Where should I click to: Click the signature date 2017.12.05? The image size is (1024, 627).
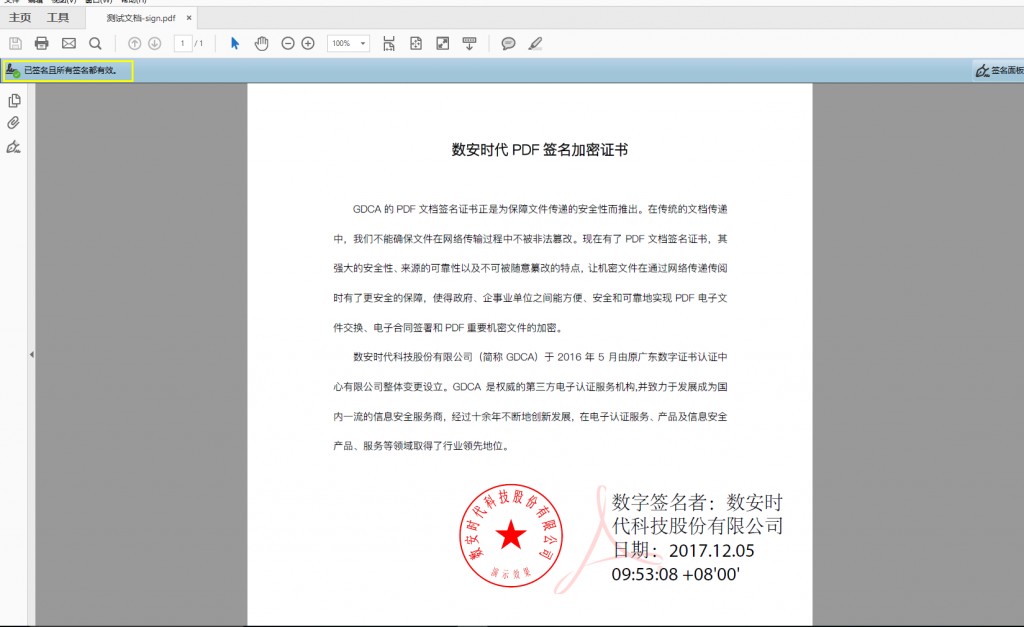[x=711, y=551]
